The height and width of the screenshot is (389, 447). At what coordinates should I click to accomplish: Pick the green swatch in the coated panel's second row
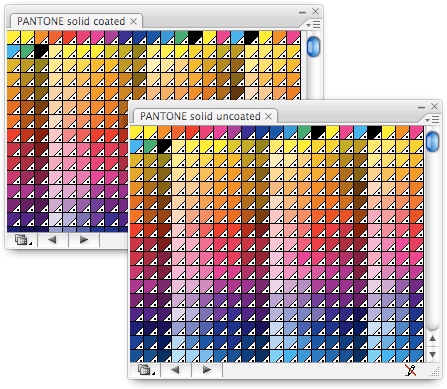coord(27,52)
